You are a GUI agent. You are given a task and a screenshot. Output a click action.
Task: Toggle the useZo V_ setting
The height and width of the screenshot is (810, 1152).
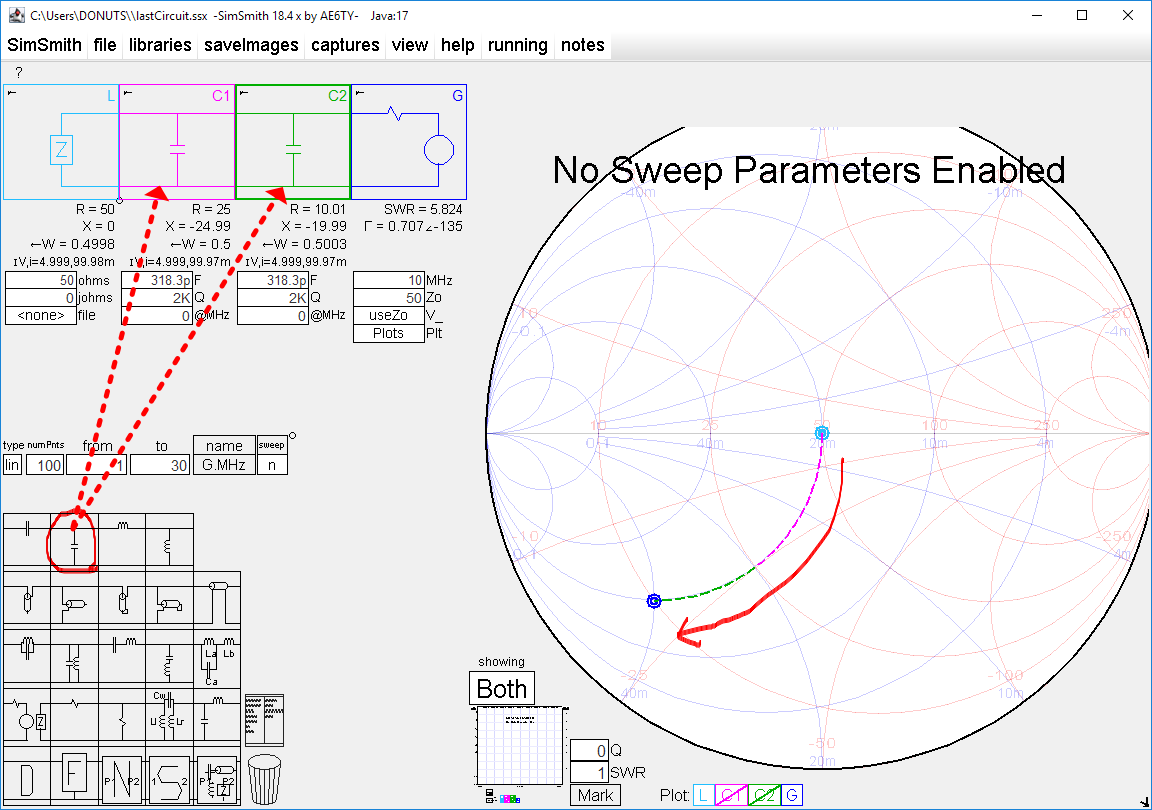pos(388,315)
